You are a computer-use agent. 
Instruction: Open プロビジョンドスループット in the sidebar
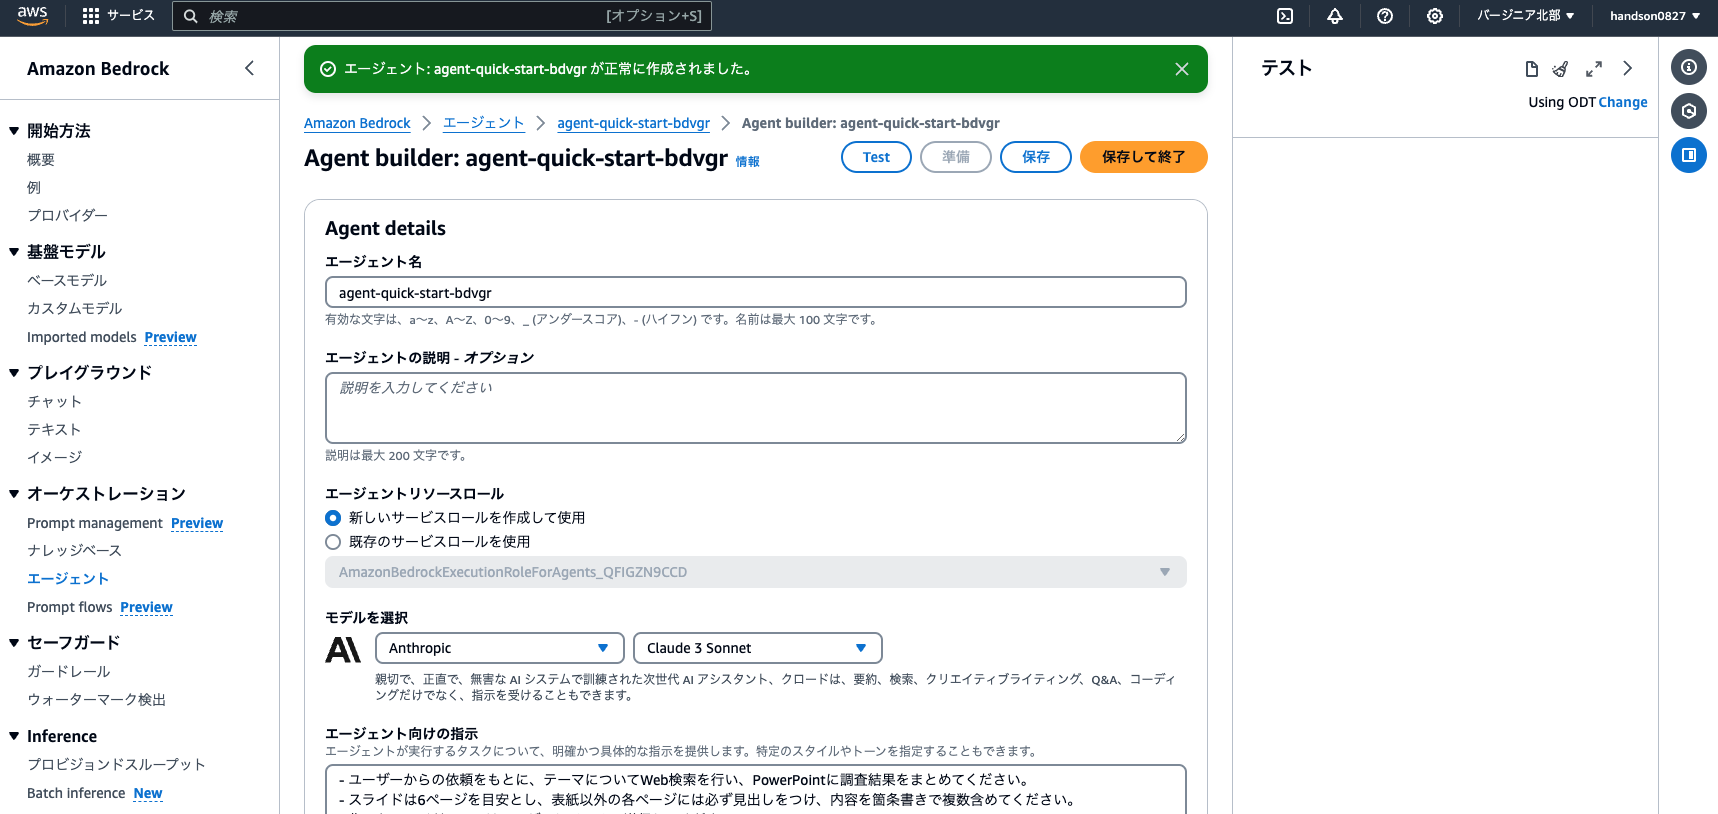point(116,765)
